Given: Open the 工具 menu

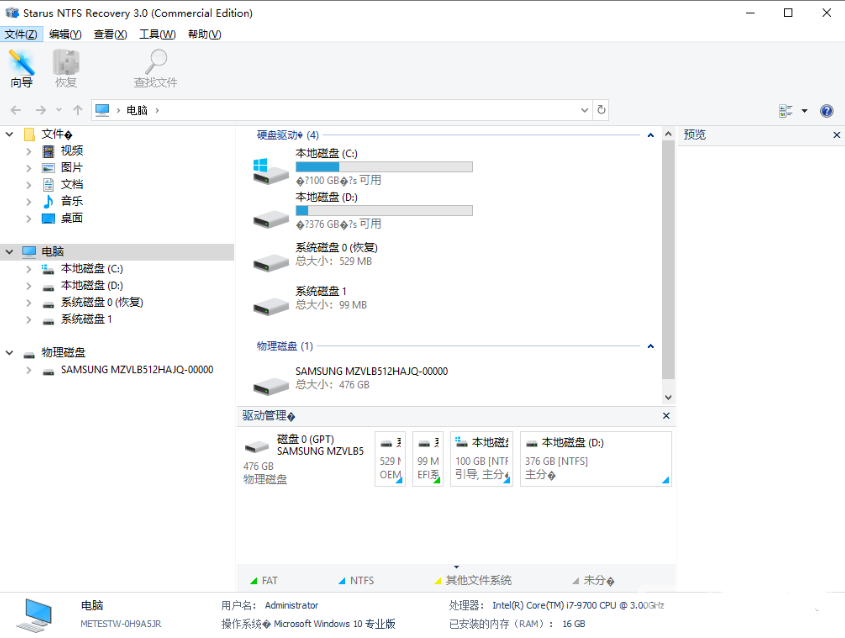Looking at the screenshot, I should click(157, 34).
